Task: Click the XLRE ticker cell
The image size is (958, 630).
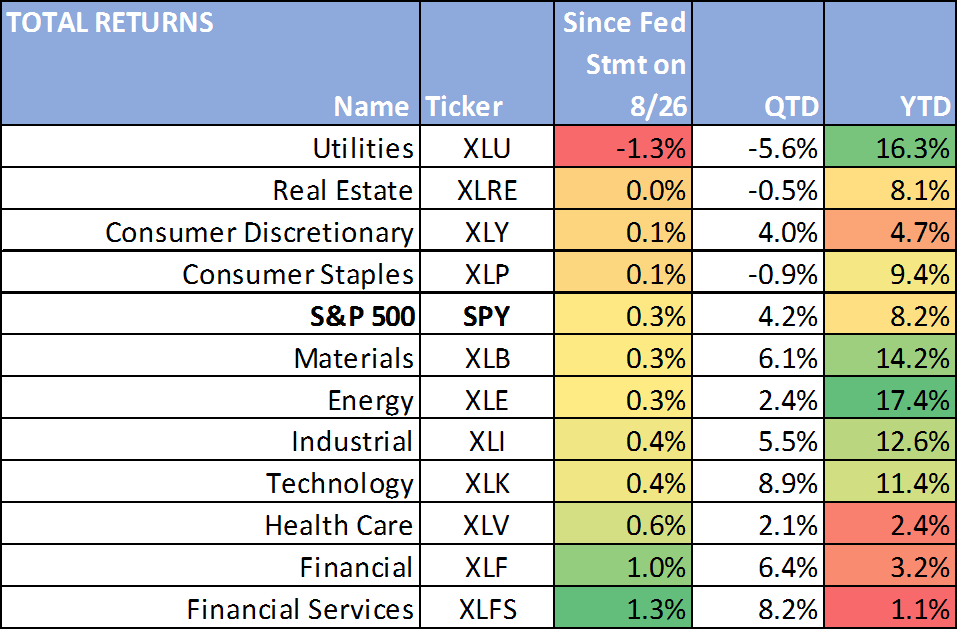Action: (x=487, y=189)
